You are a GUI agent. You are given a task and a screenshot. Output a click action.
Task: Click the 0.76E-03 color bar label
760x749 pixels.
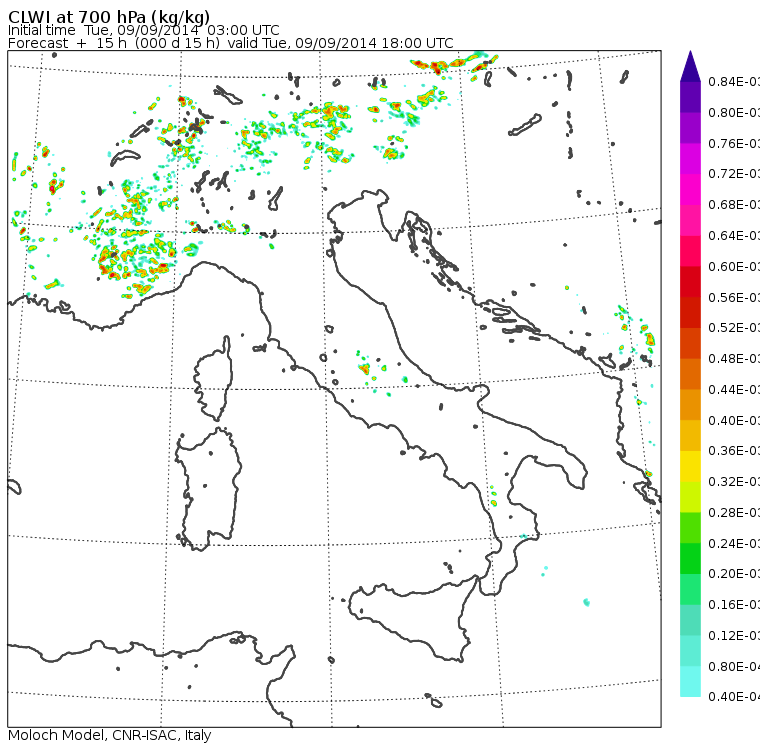tap(734, 143)
